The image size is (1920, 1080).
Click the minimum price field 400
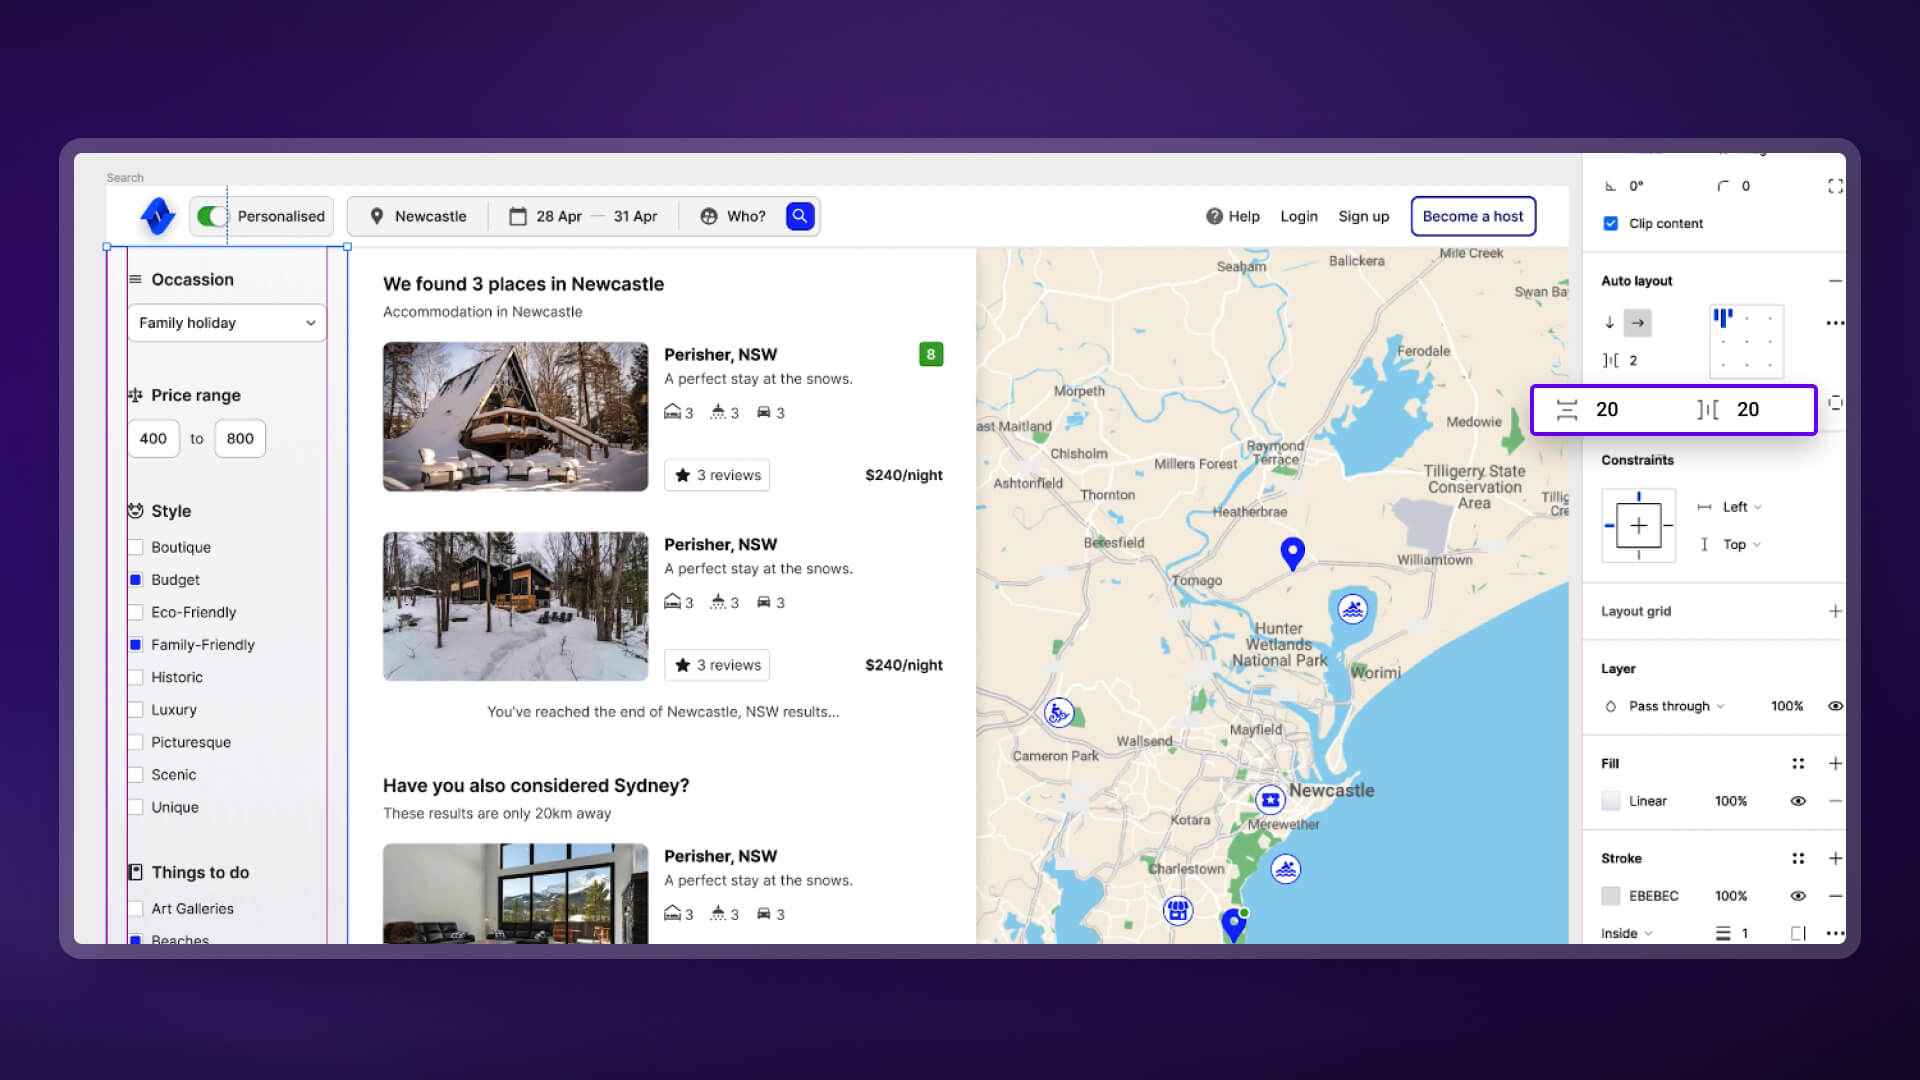coord(153,438)
